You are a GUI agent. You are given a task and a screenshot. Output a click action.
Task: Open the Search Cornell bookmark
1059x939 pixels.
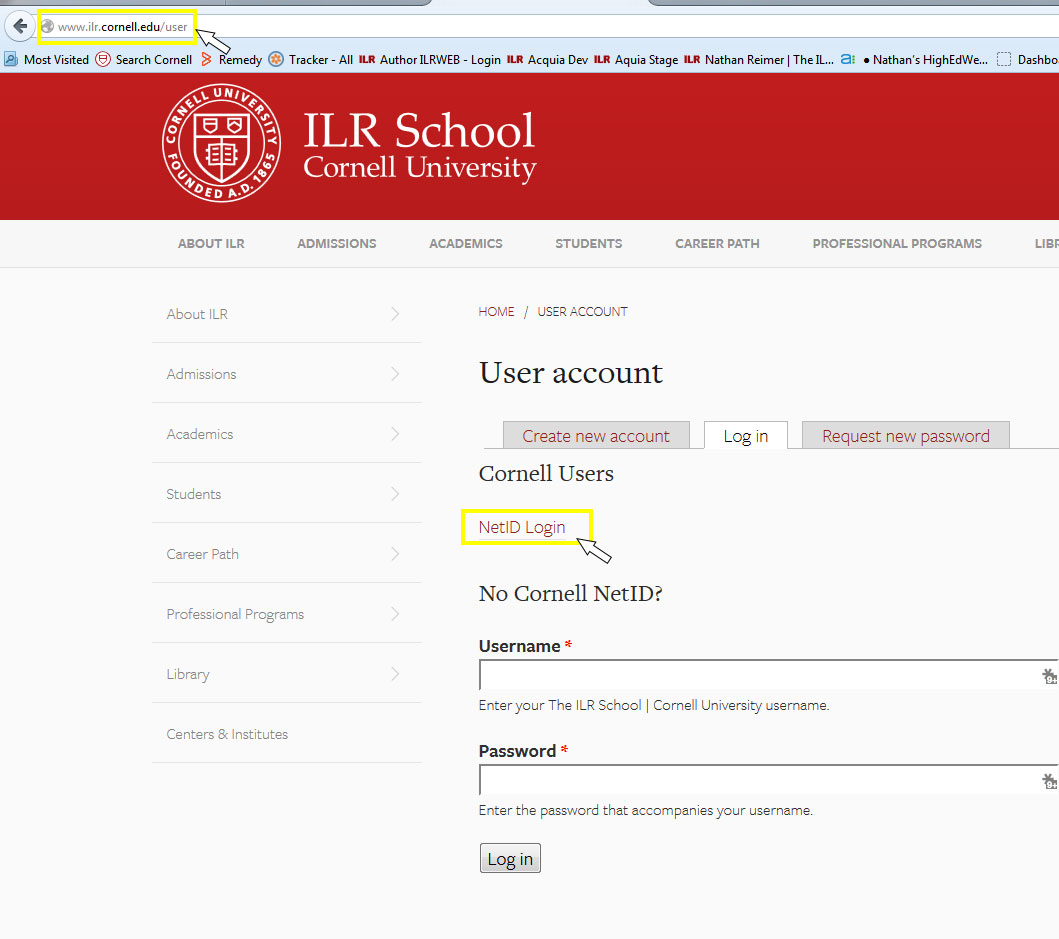(144, 59)
